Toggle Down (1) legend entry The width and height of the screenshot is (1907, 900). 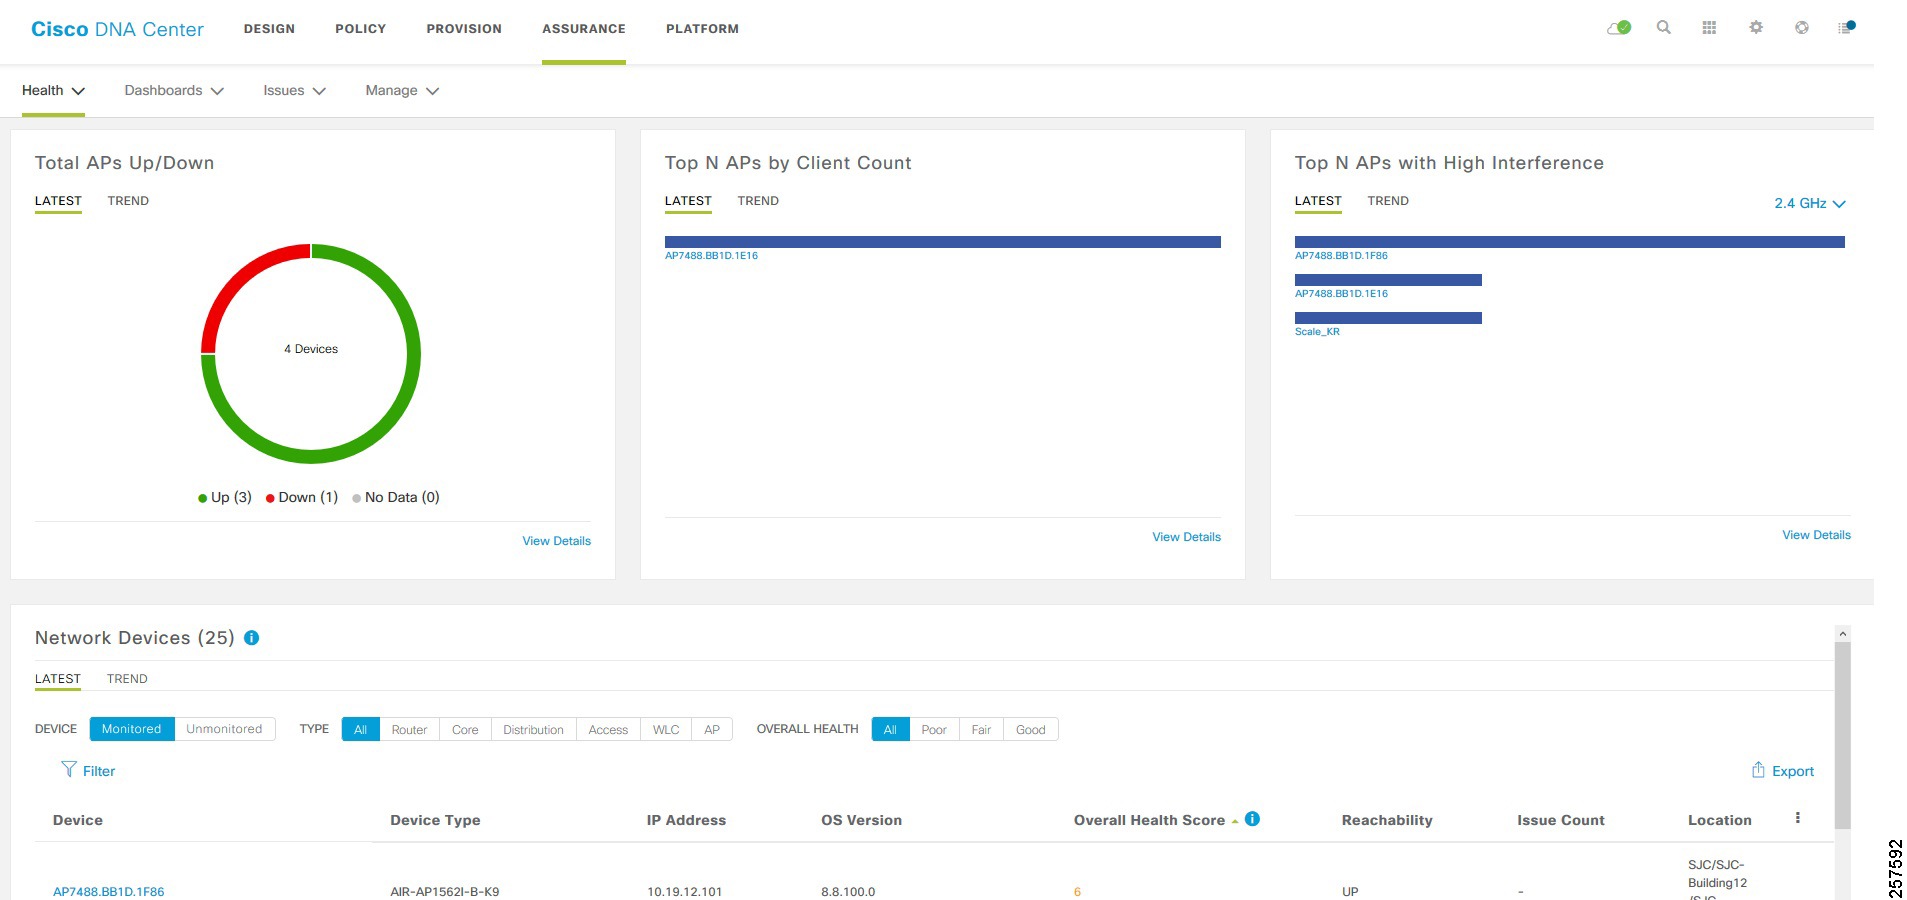click(302, 497)
